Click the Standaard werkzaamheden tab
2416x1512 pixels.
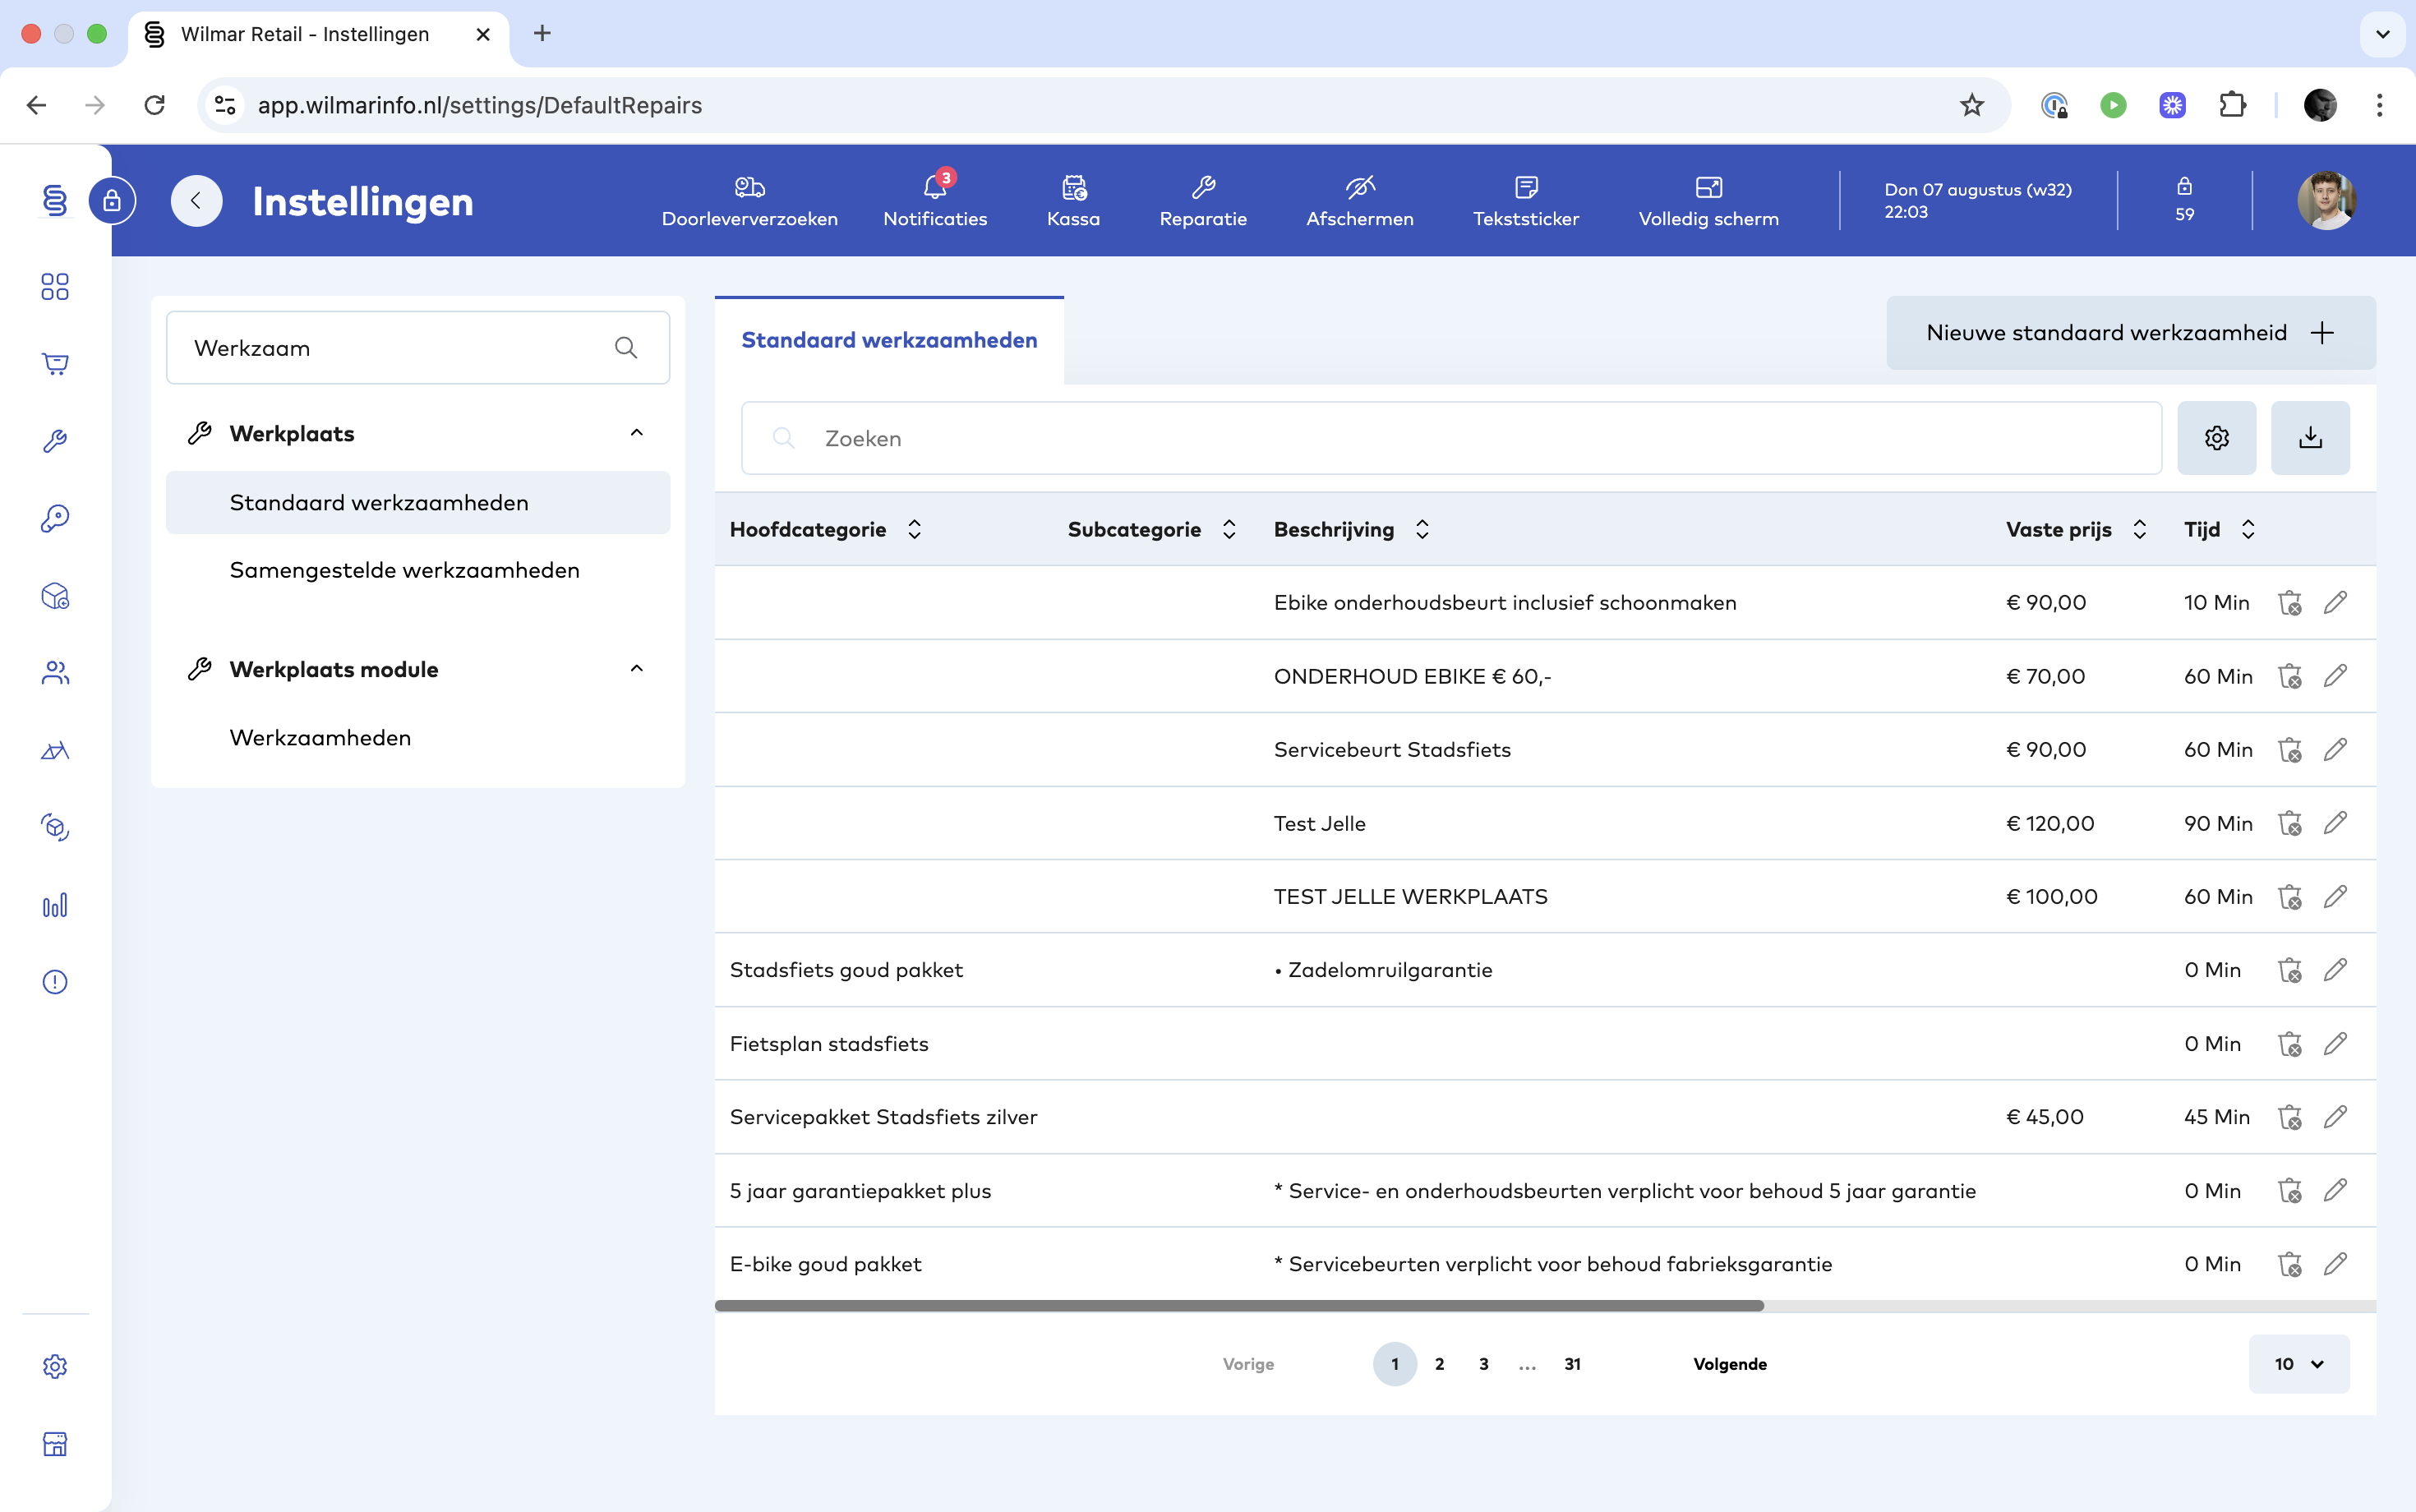(x=889, y=340)
